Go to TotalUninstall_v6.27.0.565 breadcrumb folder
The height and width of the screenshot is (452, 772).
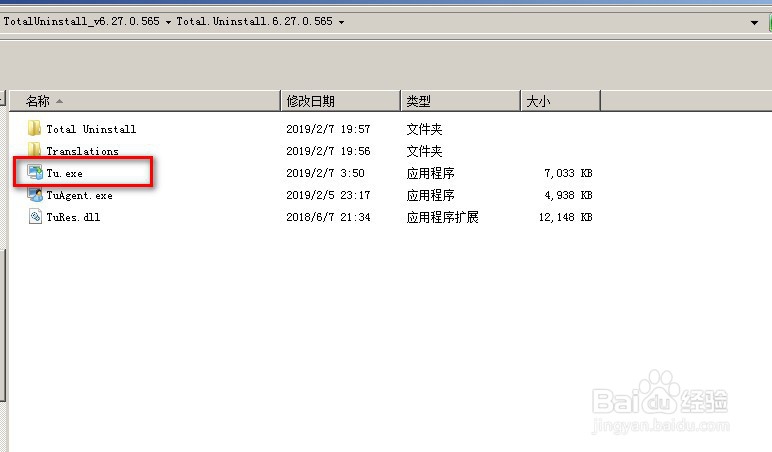click(82, 21)
